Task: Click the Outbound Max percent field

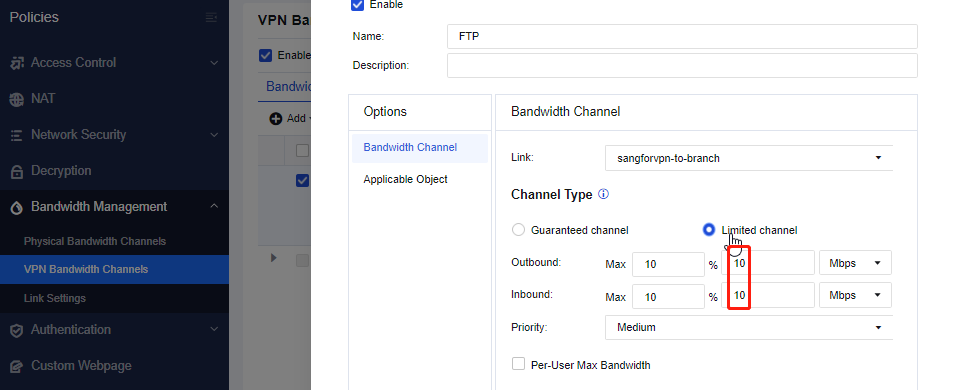Action: (668, 263)
